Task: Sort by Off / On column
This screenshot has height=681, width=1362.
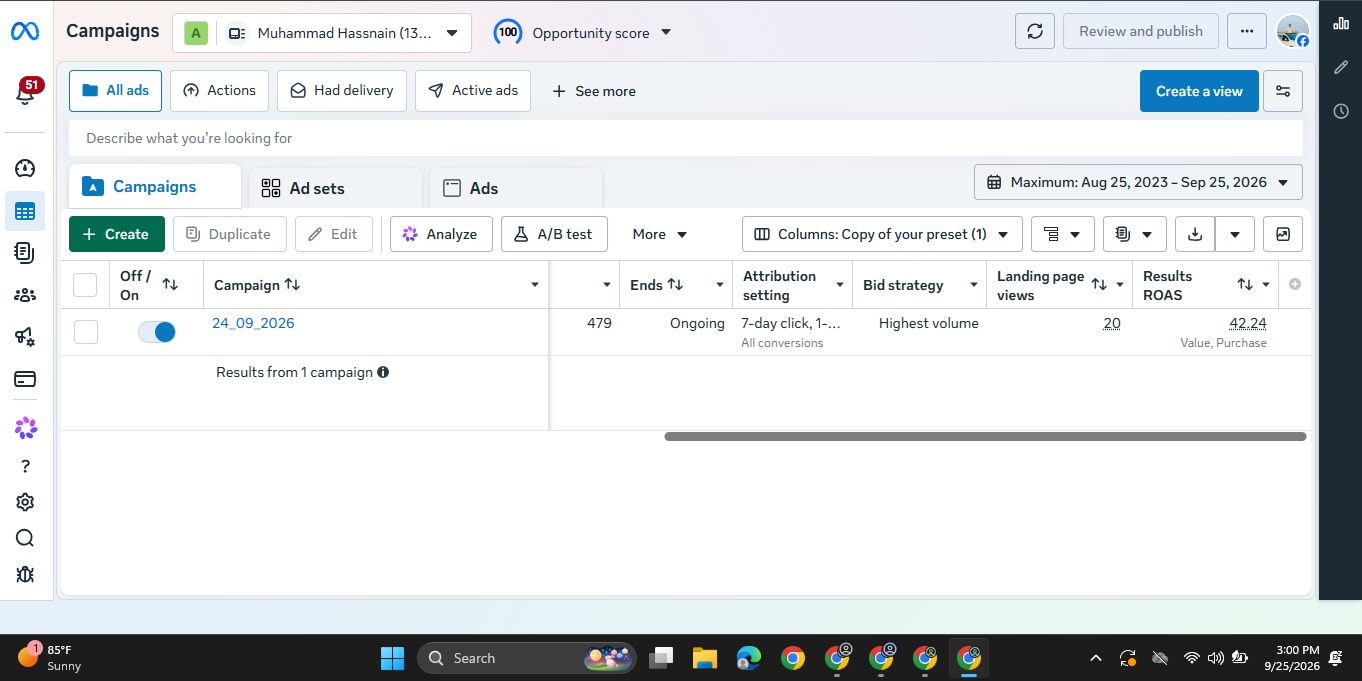Action: 170,285
